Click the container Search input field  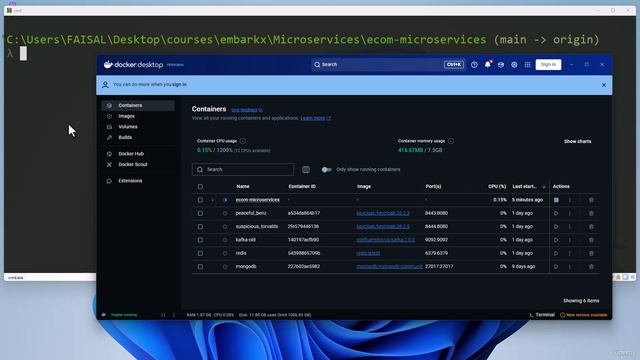pos(243,169)
